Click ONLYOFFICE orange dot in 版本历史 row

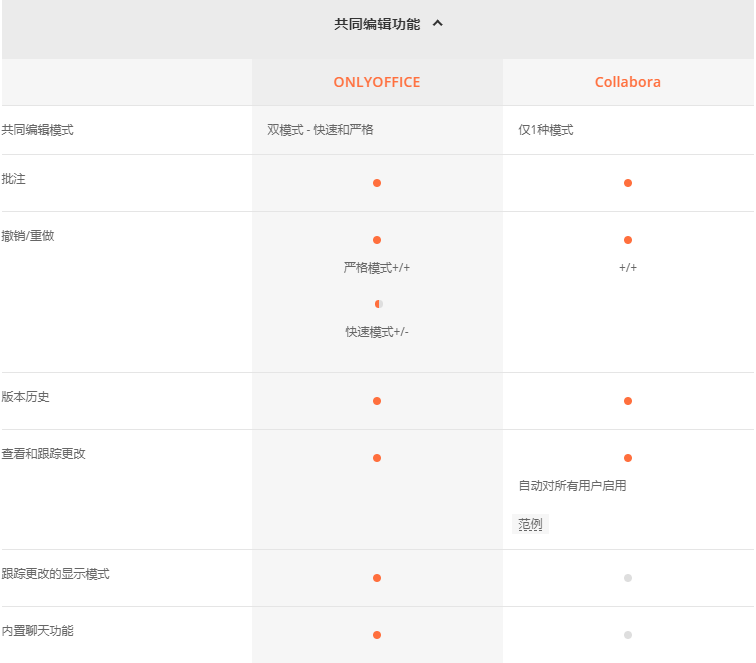click(377, 401)
